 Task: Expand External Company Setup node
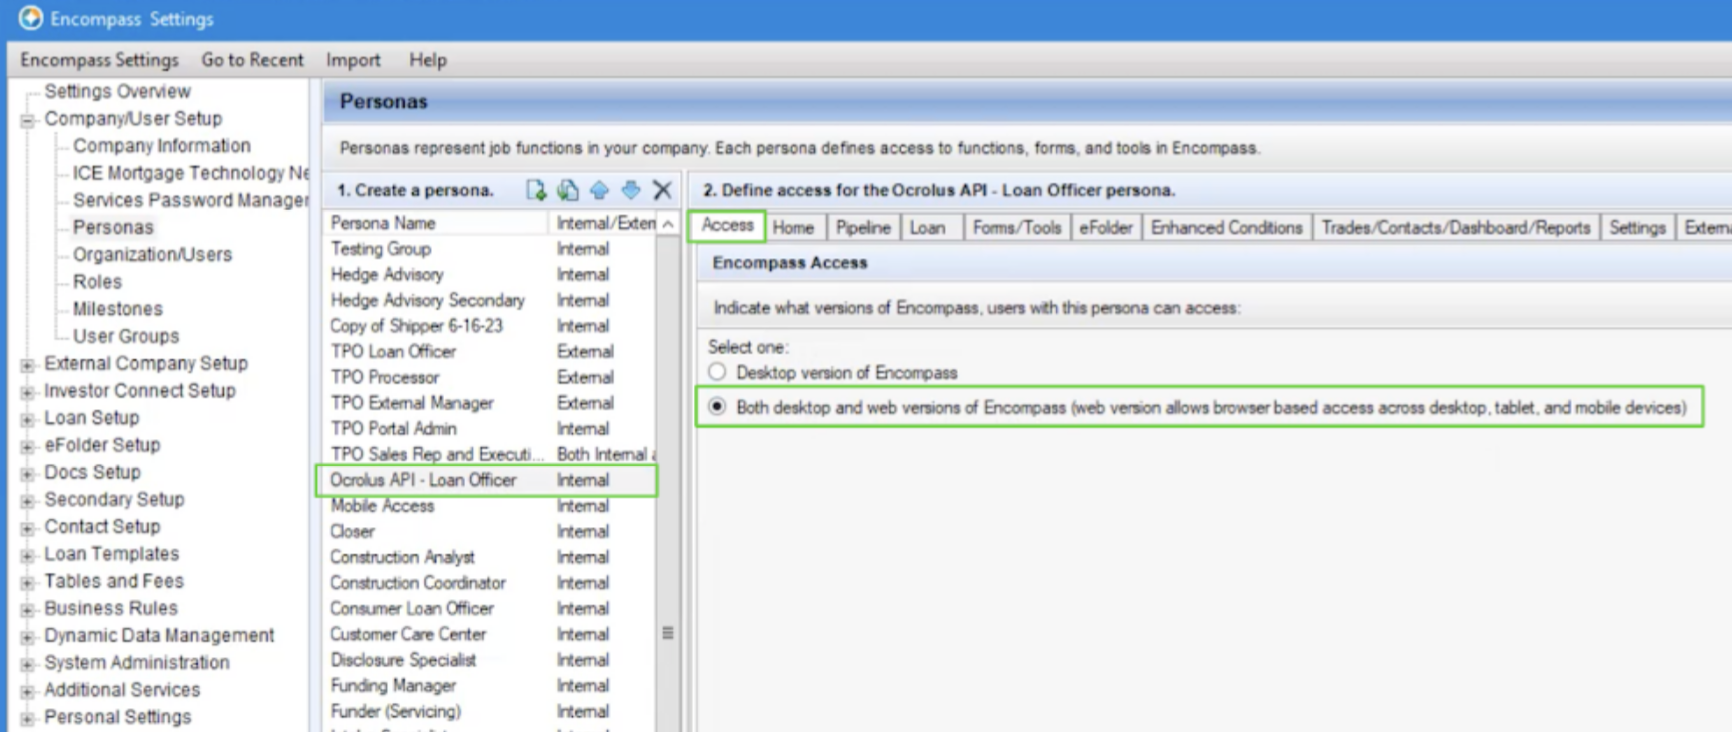[x=28, y=365]
